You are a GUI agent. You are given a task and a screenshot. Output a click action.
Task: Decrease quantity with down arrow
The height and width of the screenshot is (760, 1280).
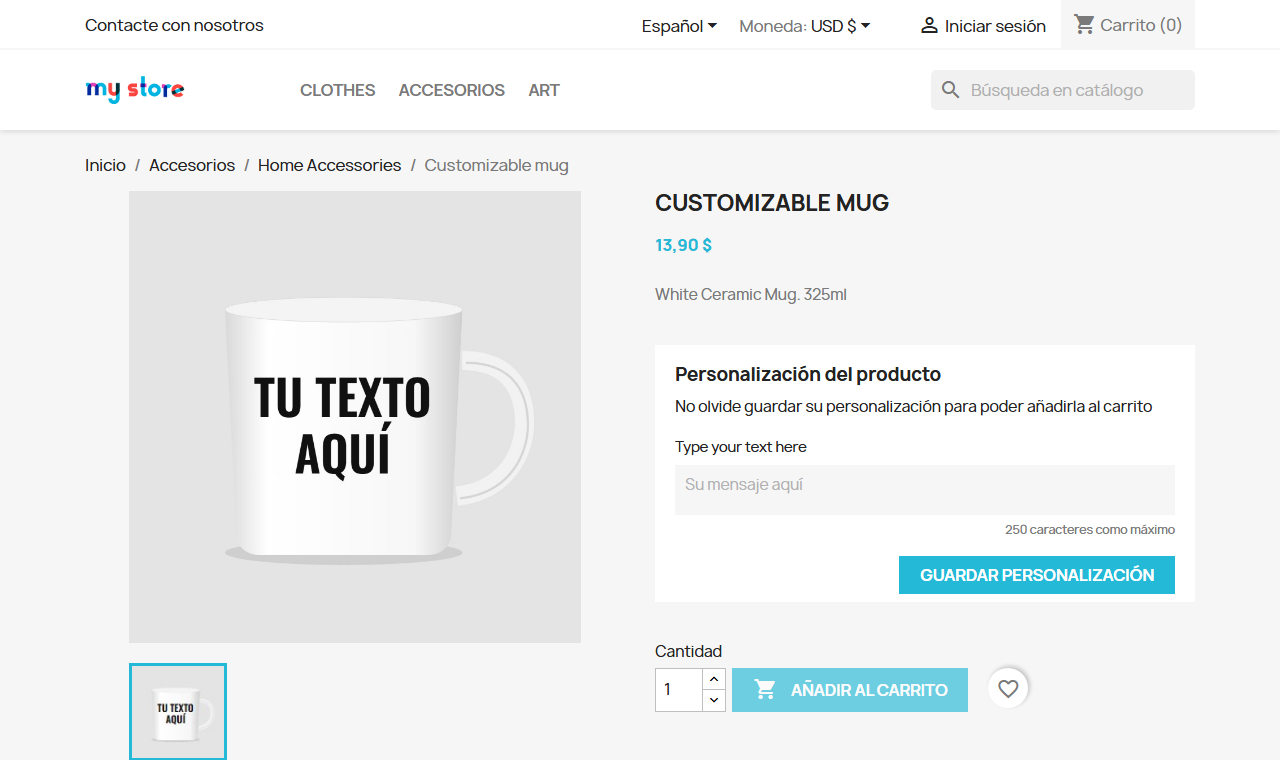(714, 701)
